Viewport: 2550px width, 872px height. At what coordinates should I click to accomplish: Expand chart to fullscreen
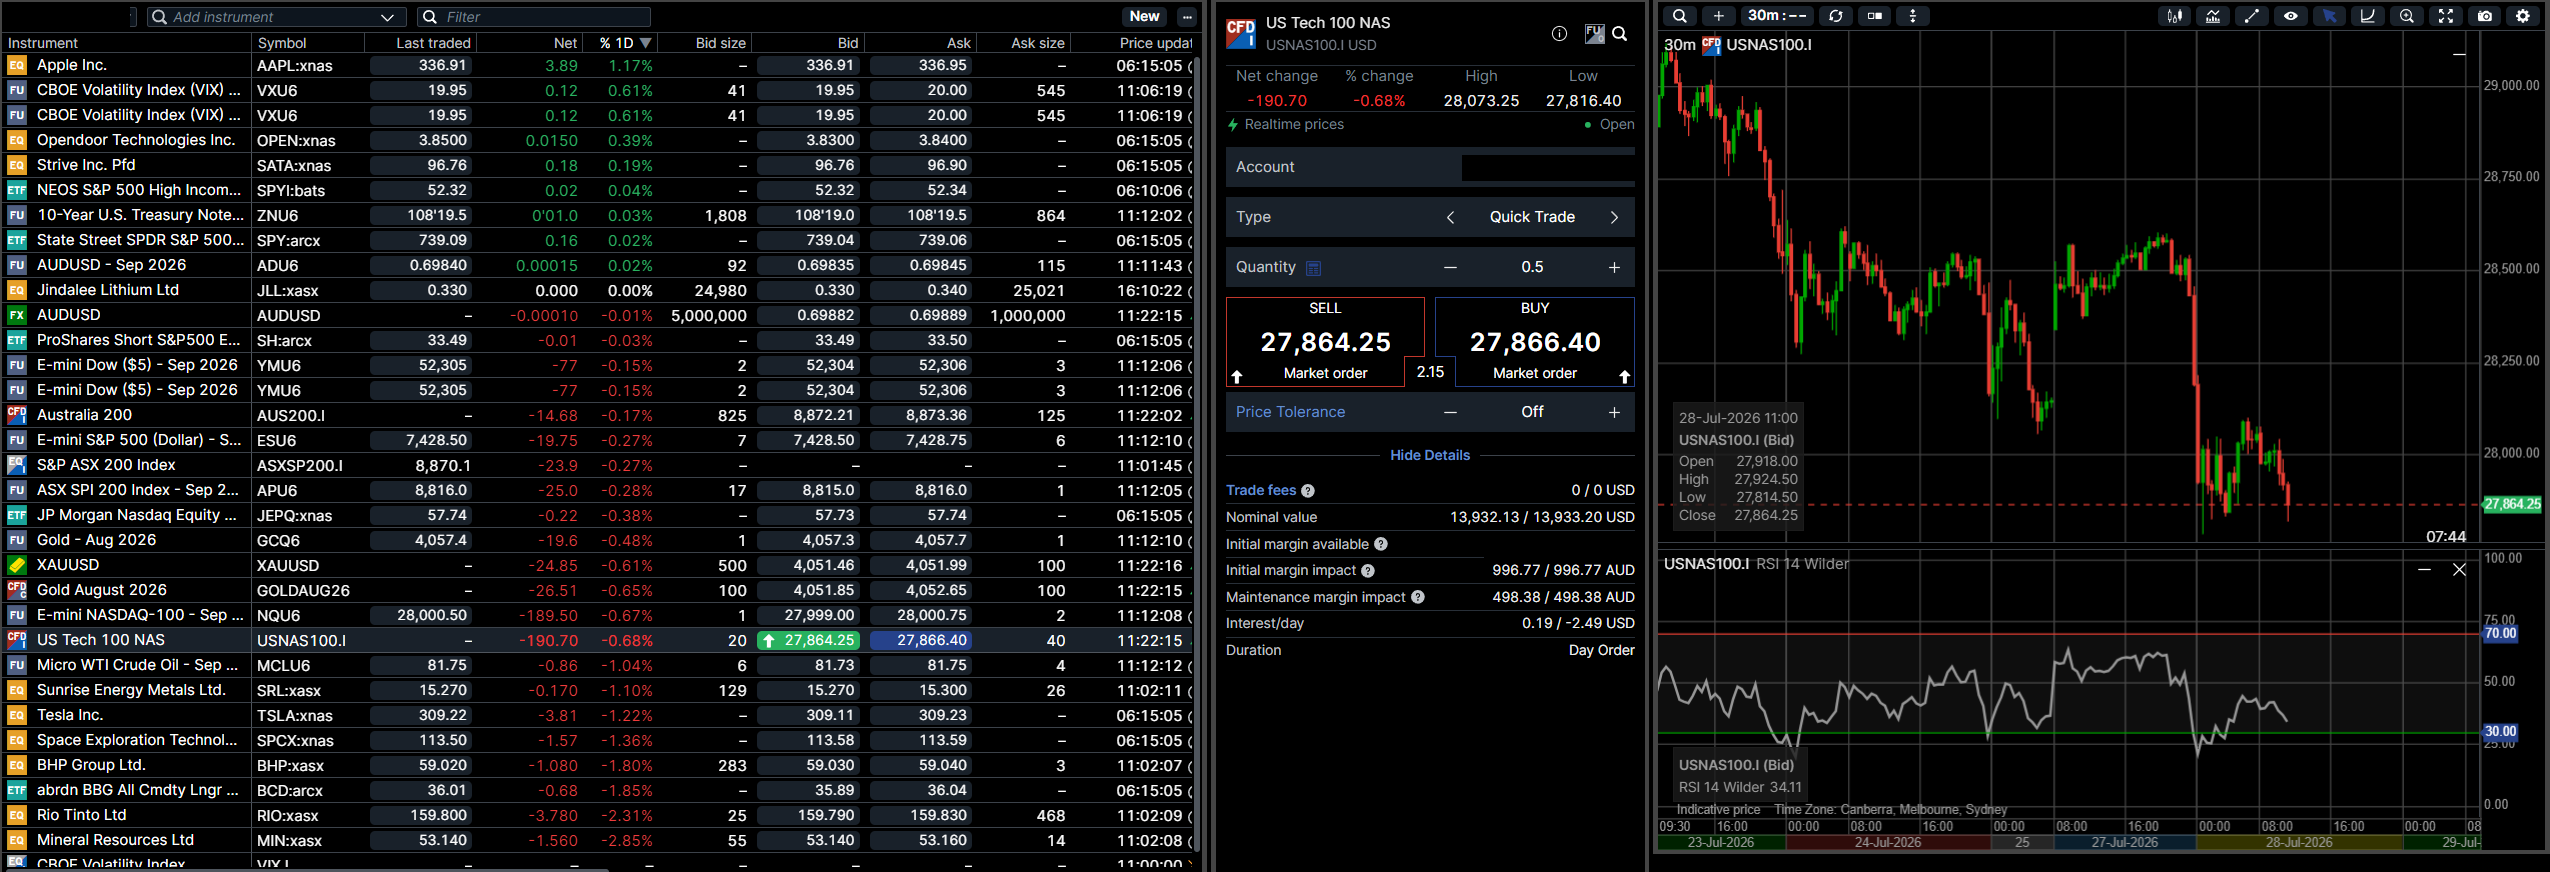coord(2446,16)
